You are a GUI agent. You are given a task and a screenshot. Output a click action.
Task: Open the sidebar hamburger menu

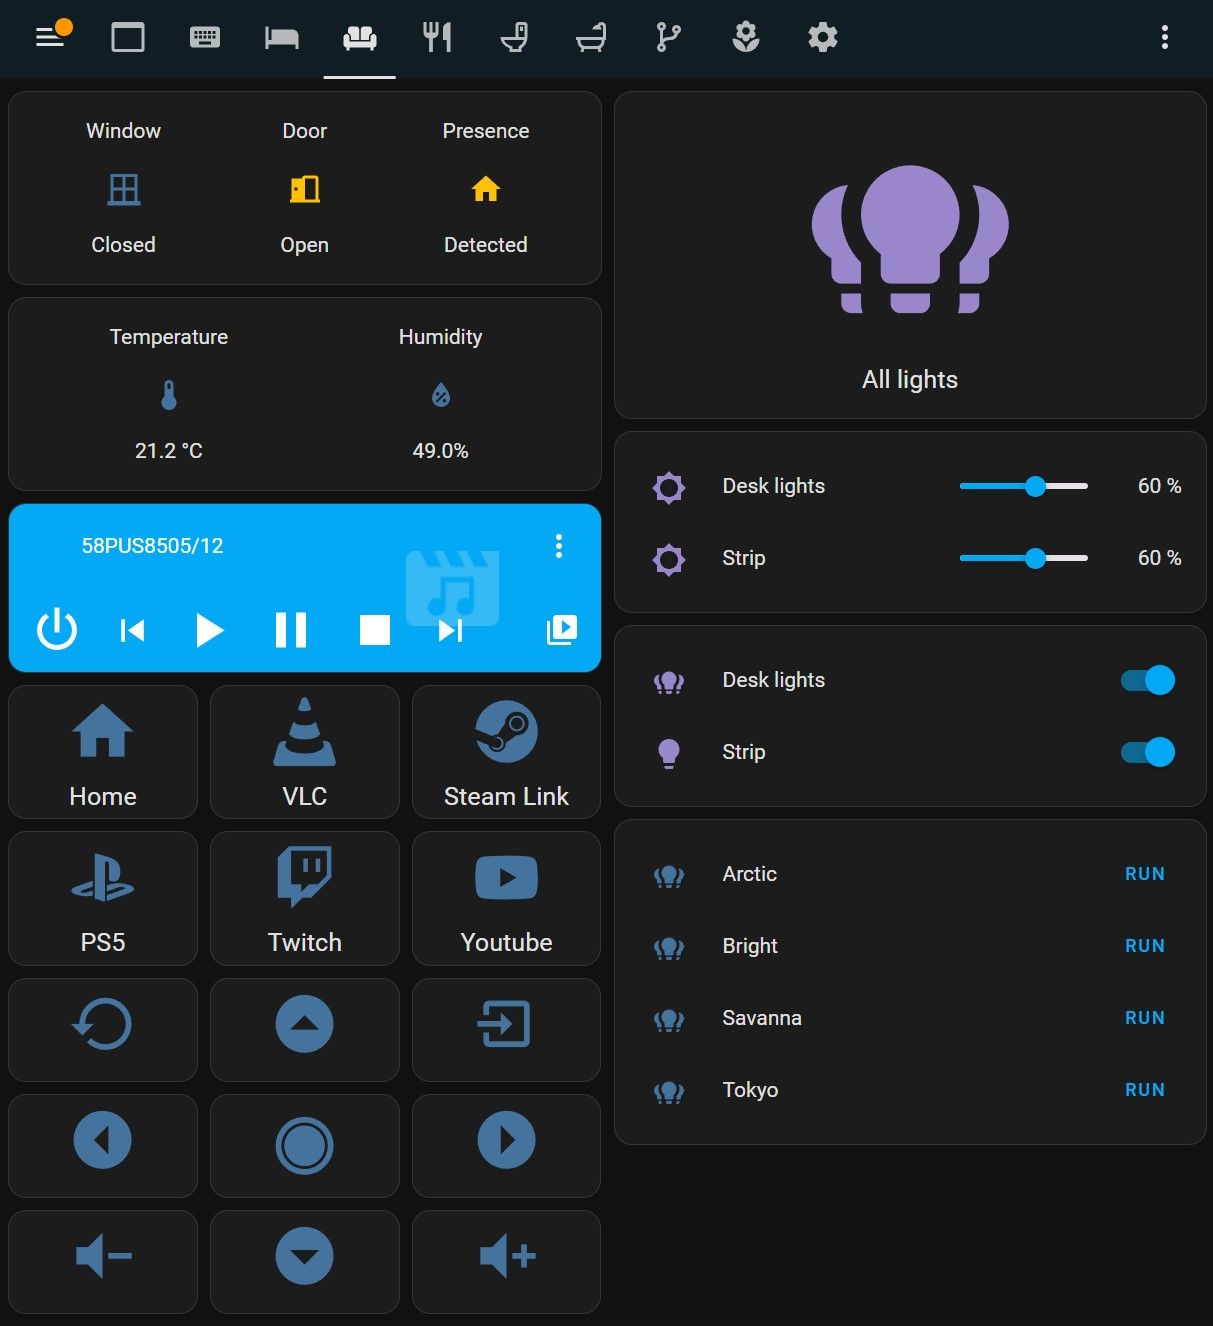pyautogui.click(x=48, y=38)
